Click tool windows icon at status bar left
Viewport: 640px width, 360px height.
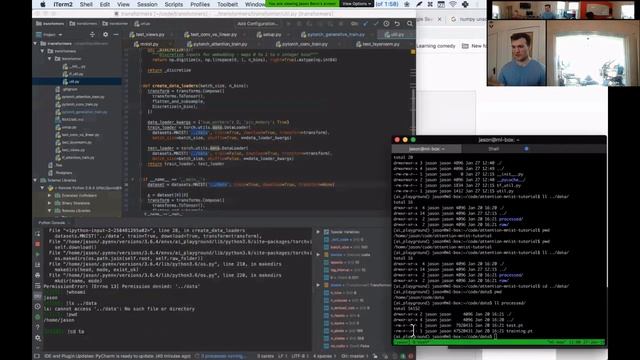pos(37,356)
